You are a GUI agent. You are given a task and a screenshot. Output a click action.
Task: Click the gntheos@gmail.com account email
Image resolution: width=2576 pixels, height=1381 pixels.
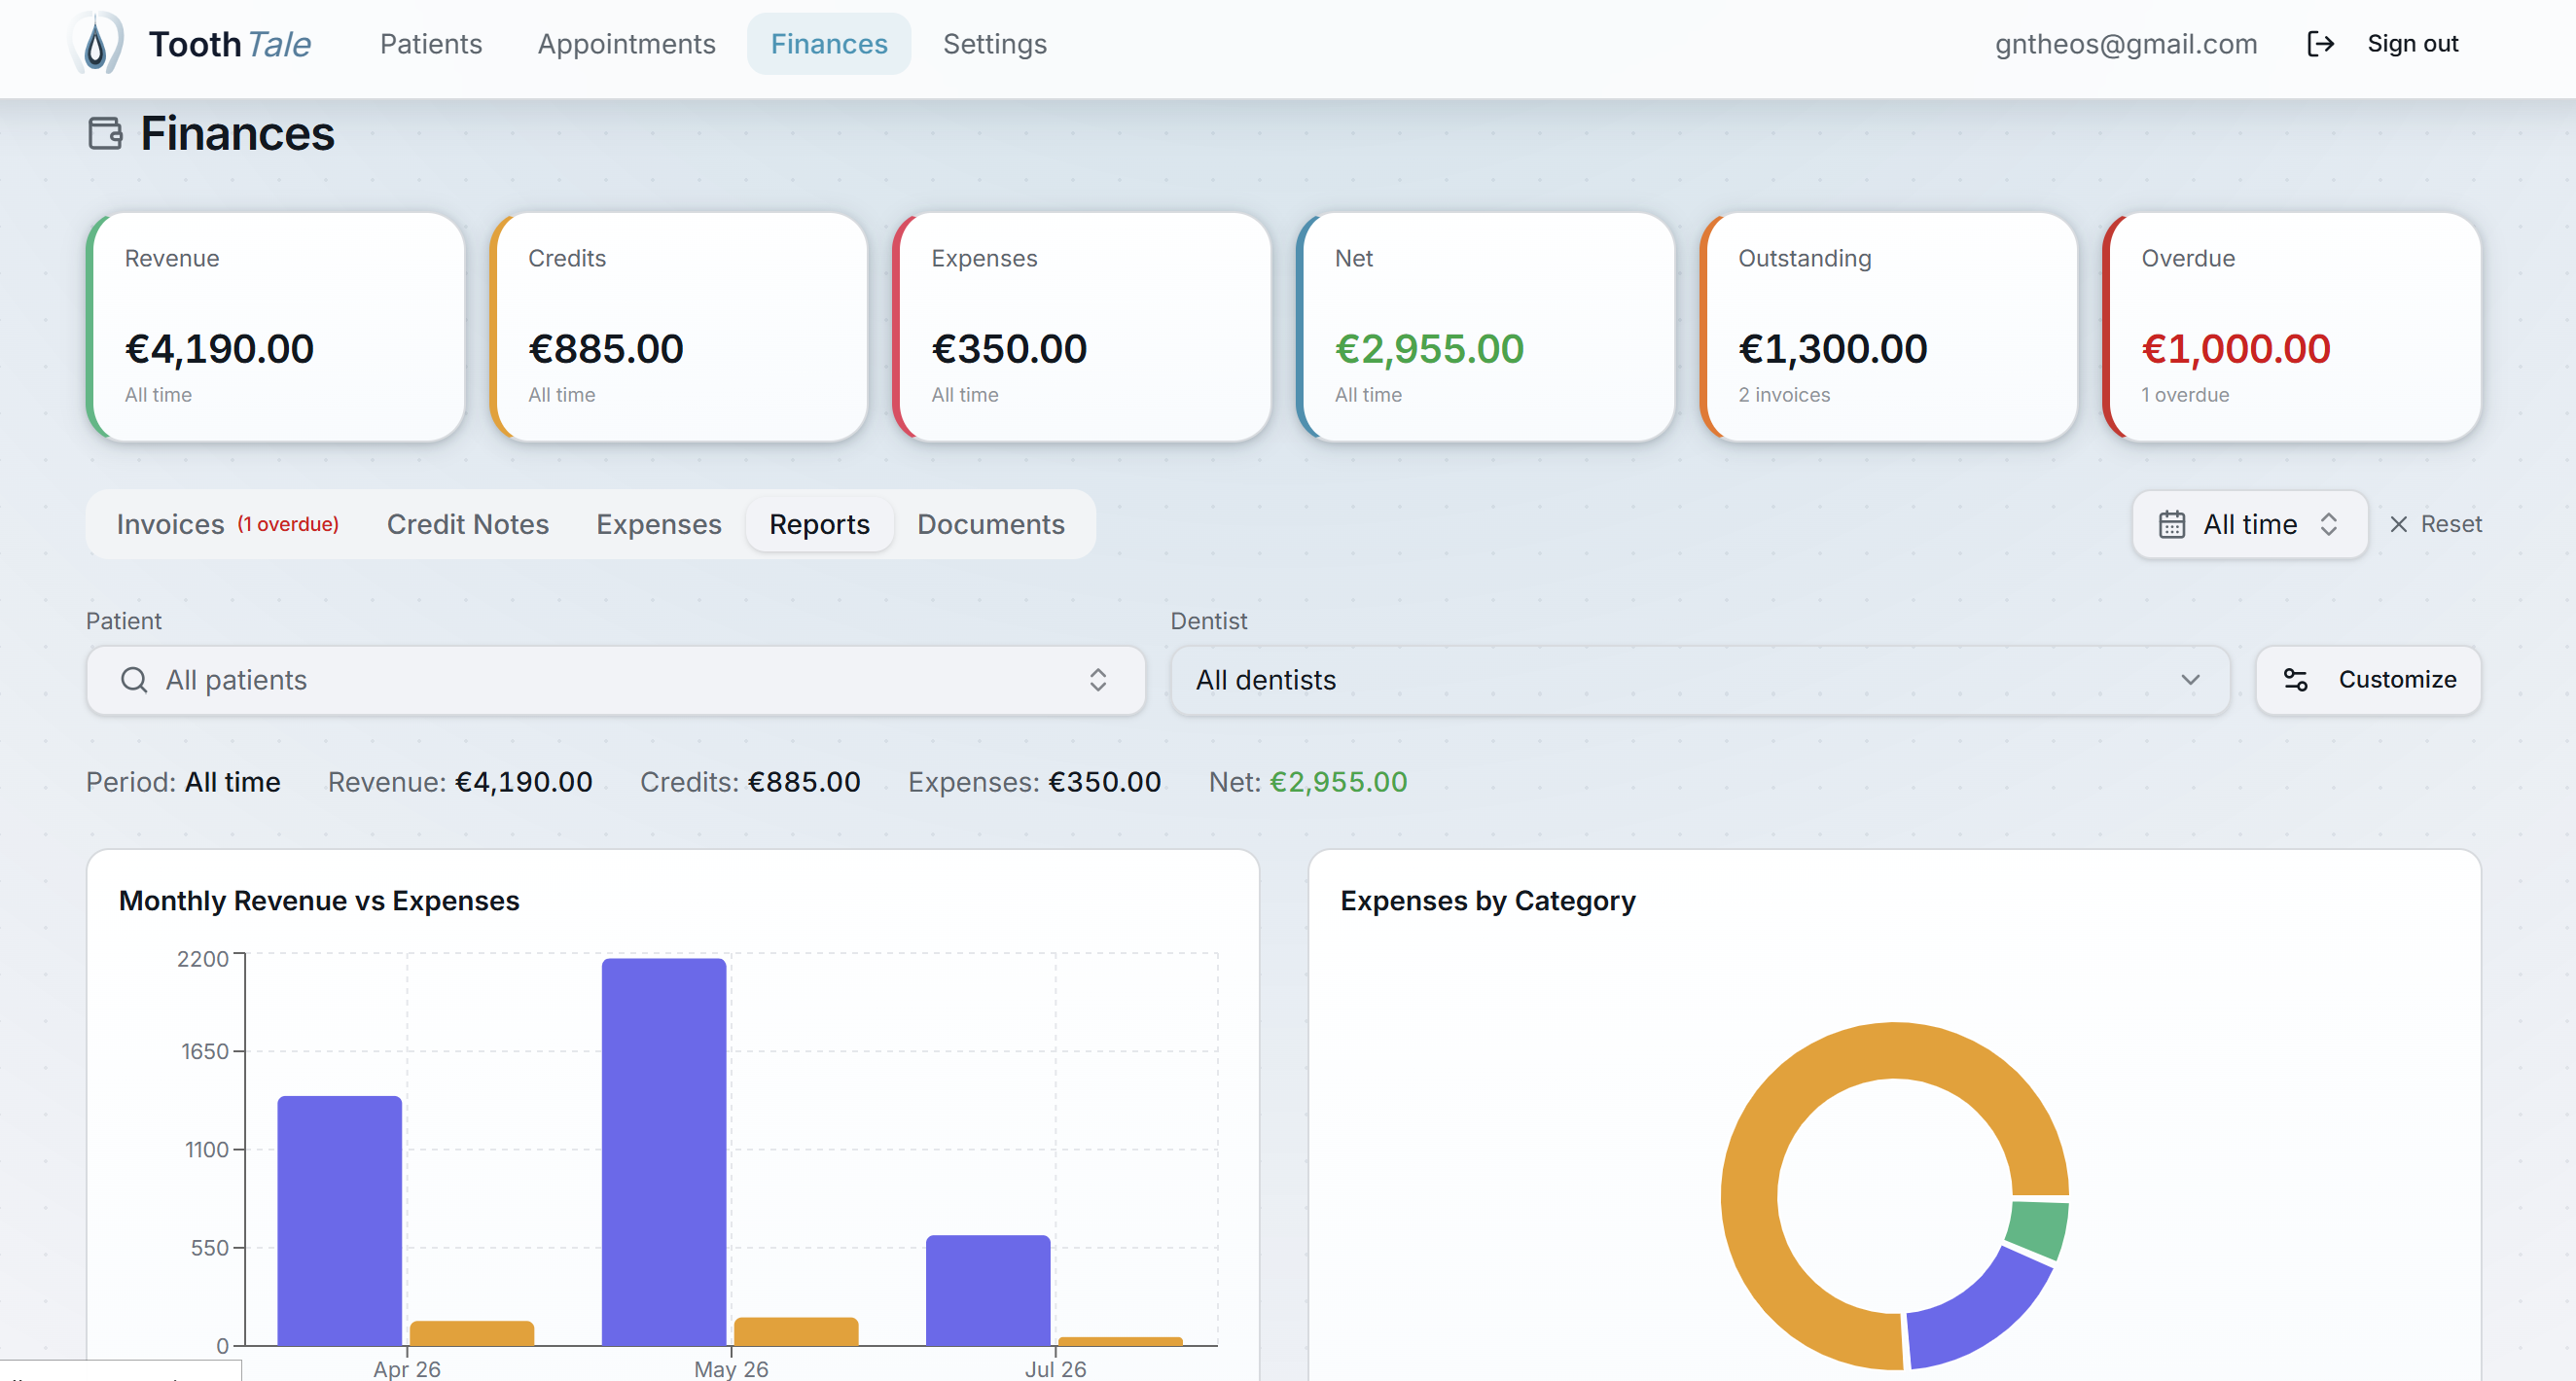click(2126, 44)
